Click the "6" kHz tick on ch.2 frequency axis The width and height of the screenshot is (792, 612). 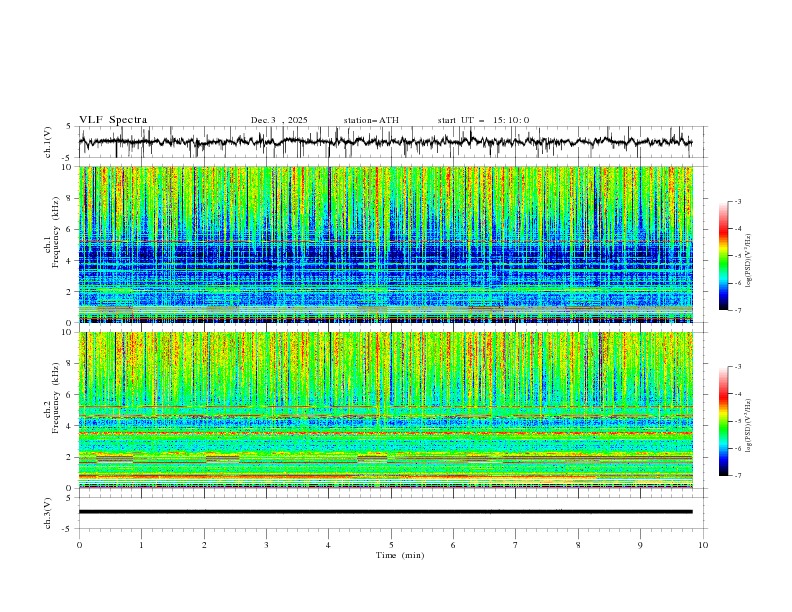pyautogui.click(x=70, y=395)
